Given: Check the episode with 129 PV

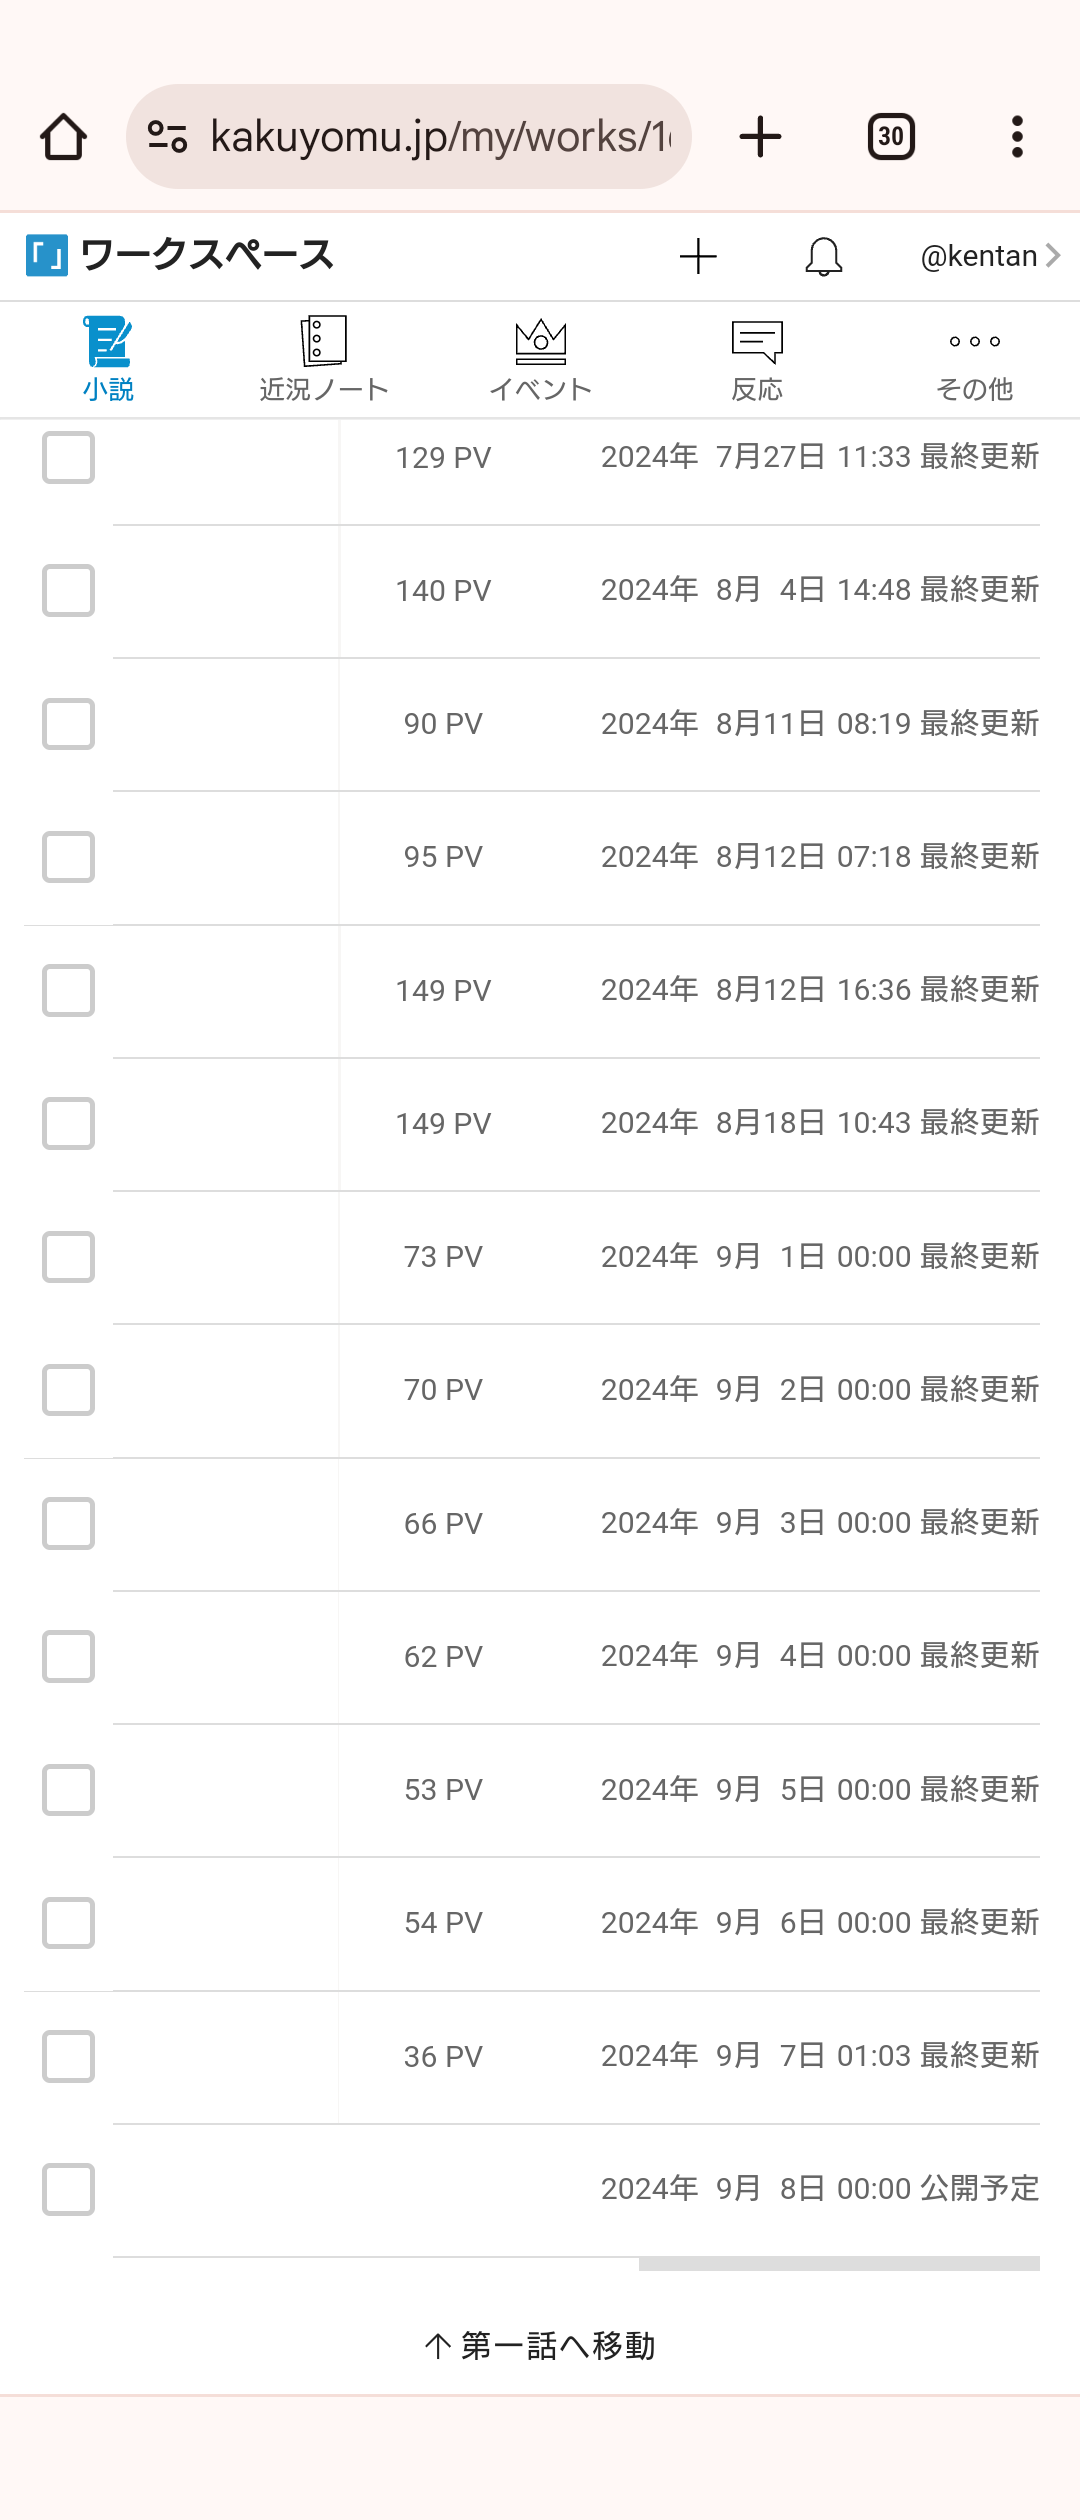Looking at the screenshot, I should (x=68, y=458).
